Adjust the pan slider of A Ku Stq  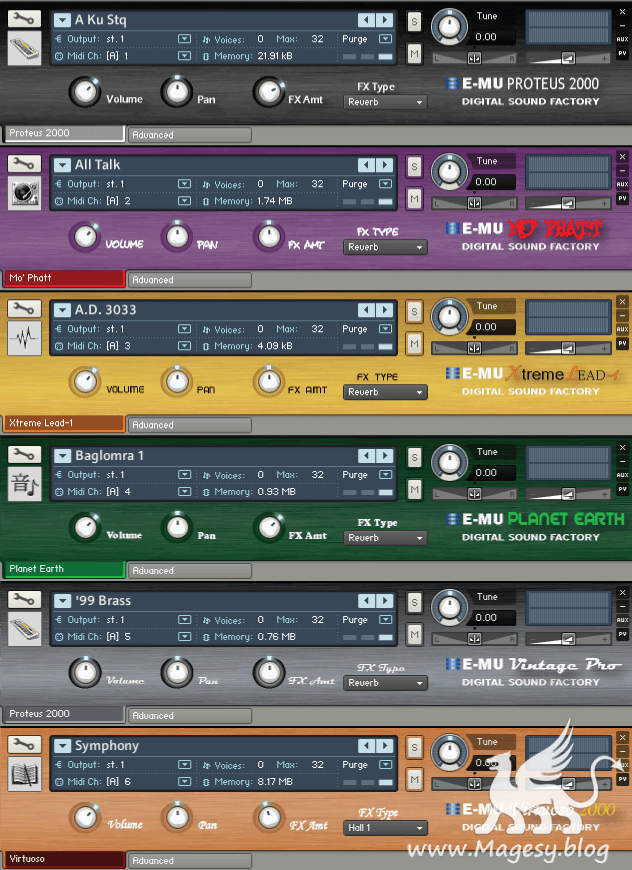coord(474,58)
